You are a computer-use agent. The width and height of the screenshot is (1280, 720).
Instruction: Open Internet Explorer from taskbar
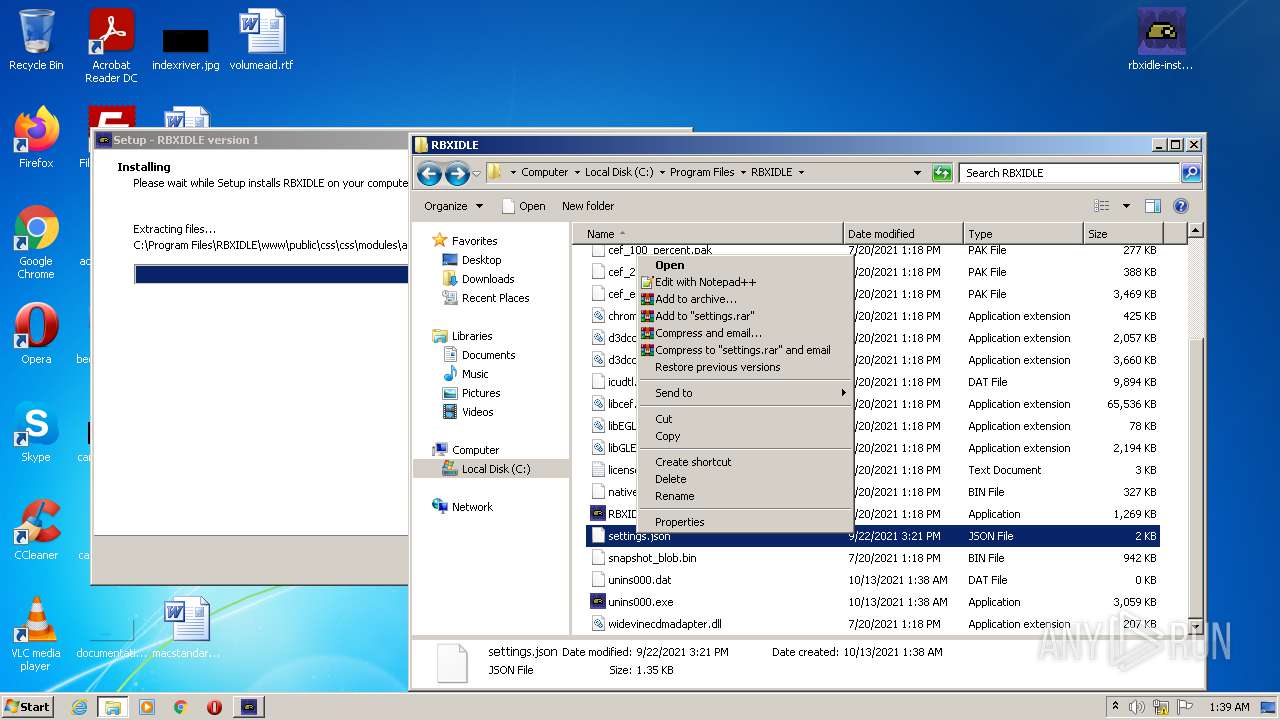(x=79, y=707)
